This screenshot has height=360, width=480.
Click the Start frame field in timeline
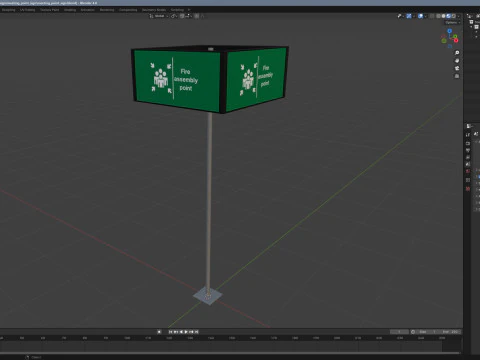pyautogui.click(x=427, y=332)
